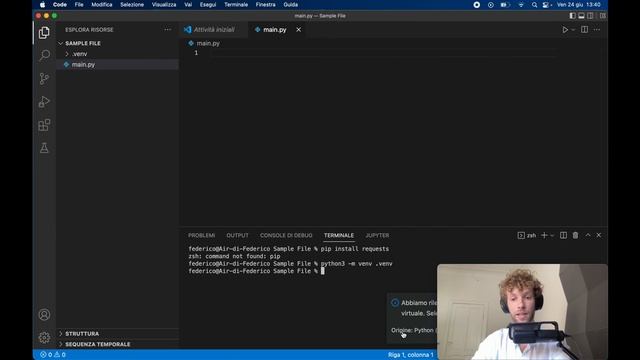
Task: Open the Run and Debug view
Action: coord(44,102)
